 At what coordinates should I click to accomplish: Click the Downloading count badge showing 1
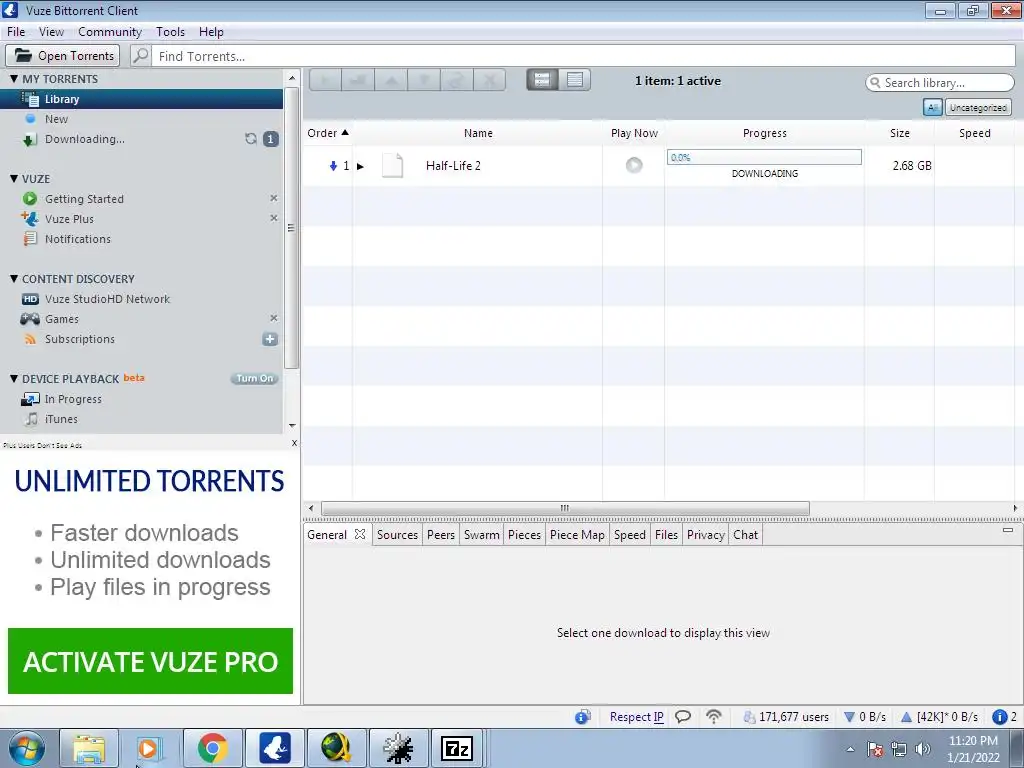coord(270,138)
